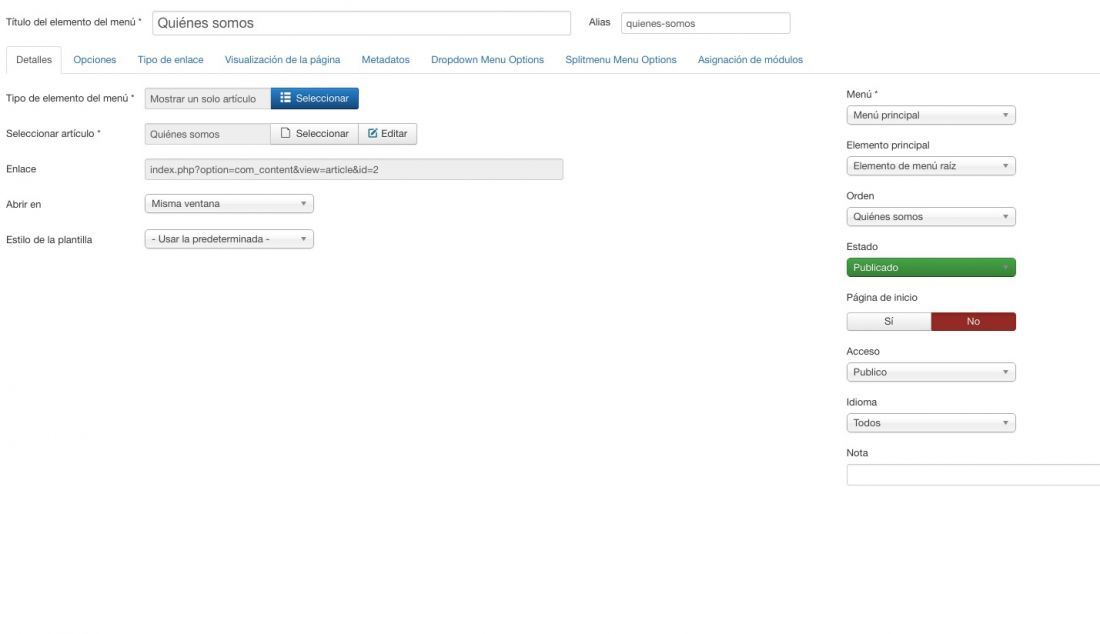Screen dimensions: 1100x634
Task: Click the Mostrar un solo artículo field
Action: 208,99
